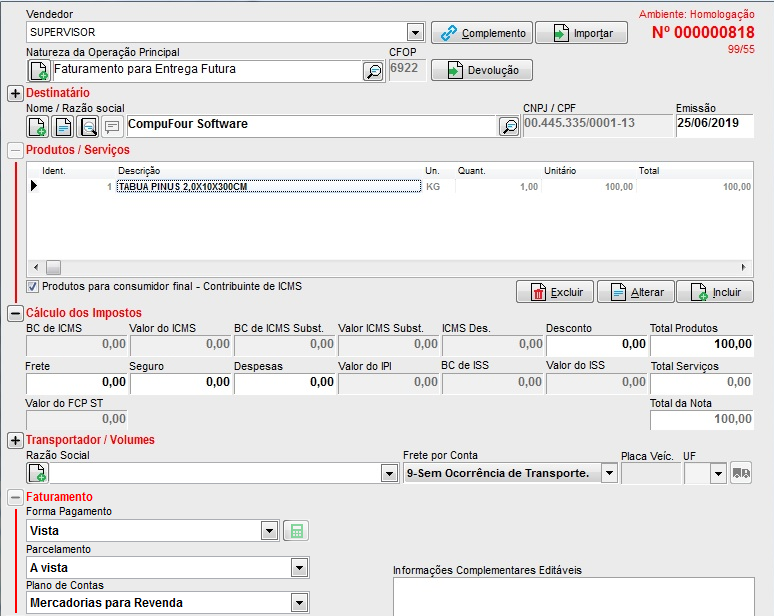Open Destinatário edit document icon
Image resolution: width=774 pixels, height=616 pixels.
(x=63, y=126)
